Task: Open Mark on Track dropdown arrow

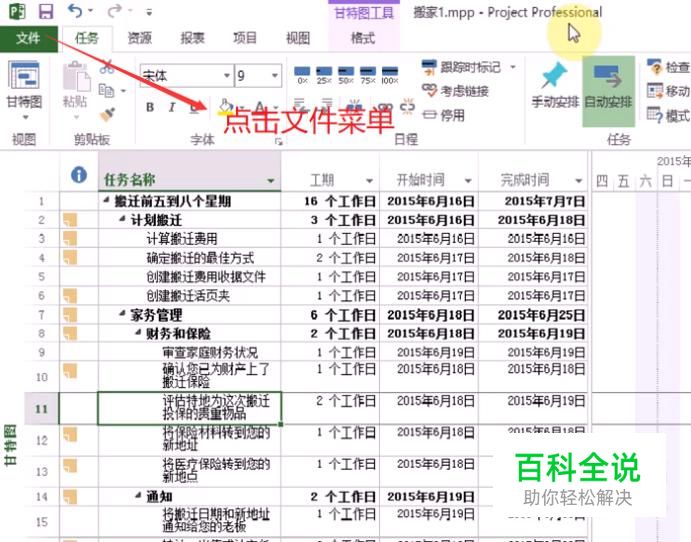Action: point(513,67)
